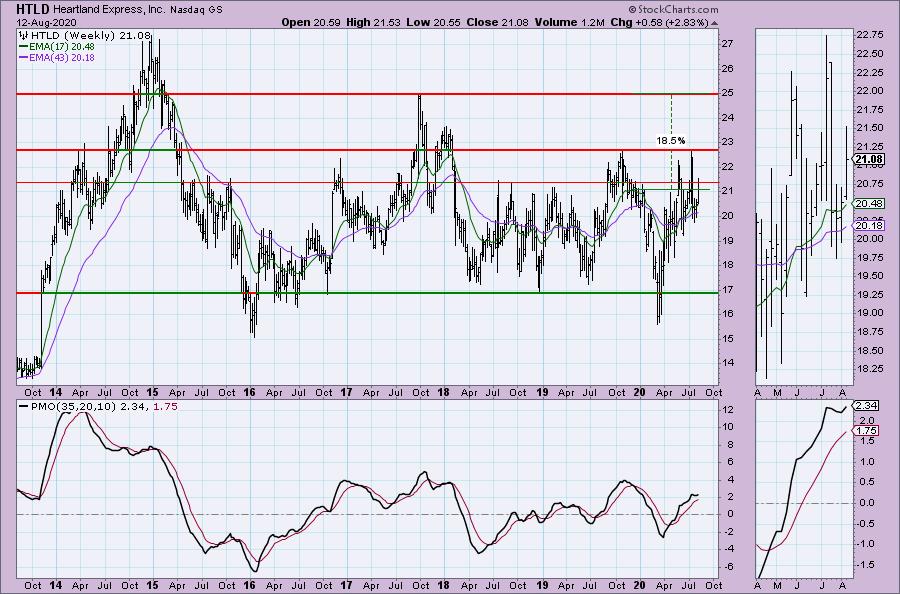
Task: Click the -1.5 label on the zoomed PMO axis
Action: point(866,565)
